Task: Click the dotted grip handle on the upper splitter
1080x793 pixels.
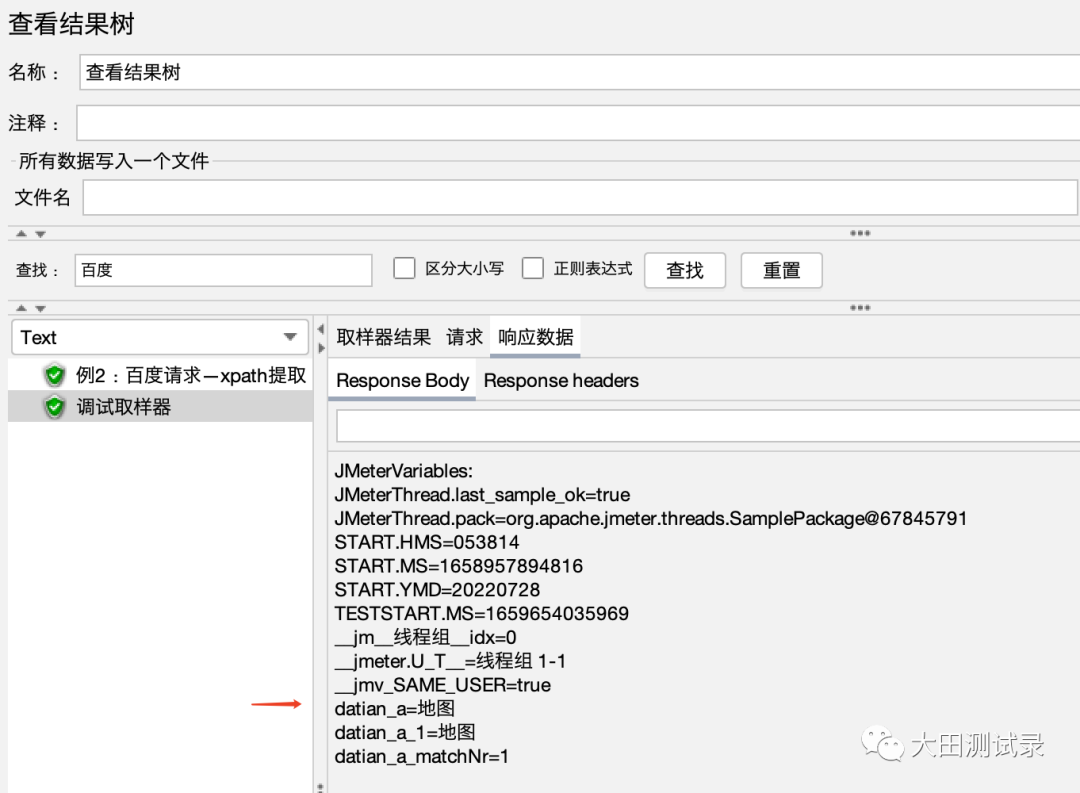Action: [860, 233]
